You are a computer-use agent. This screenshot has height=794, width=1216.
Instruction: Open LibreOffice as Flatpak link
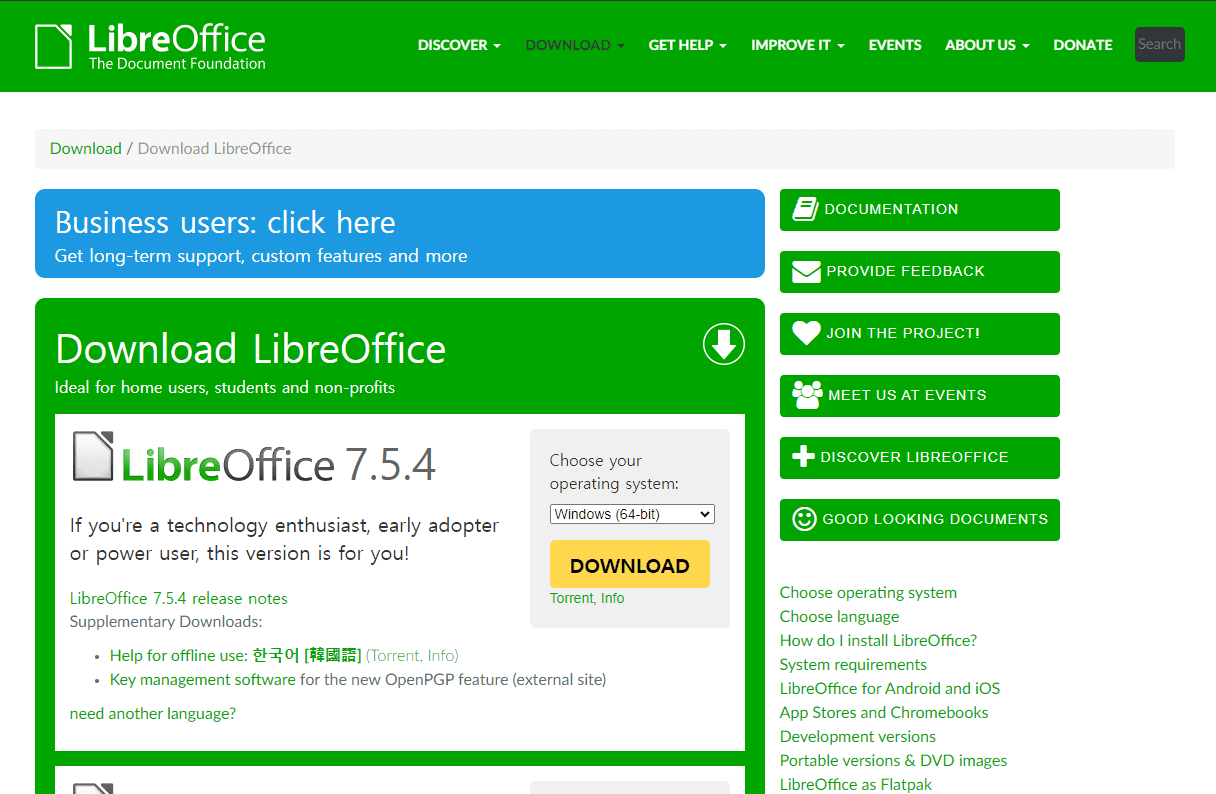856,784
